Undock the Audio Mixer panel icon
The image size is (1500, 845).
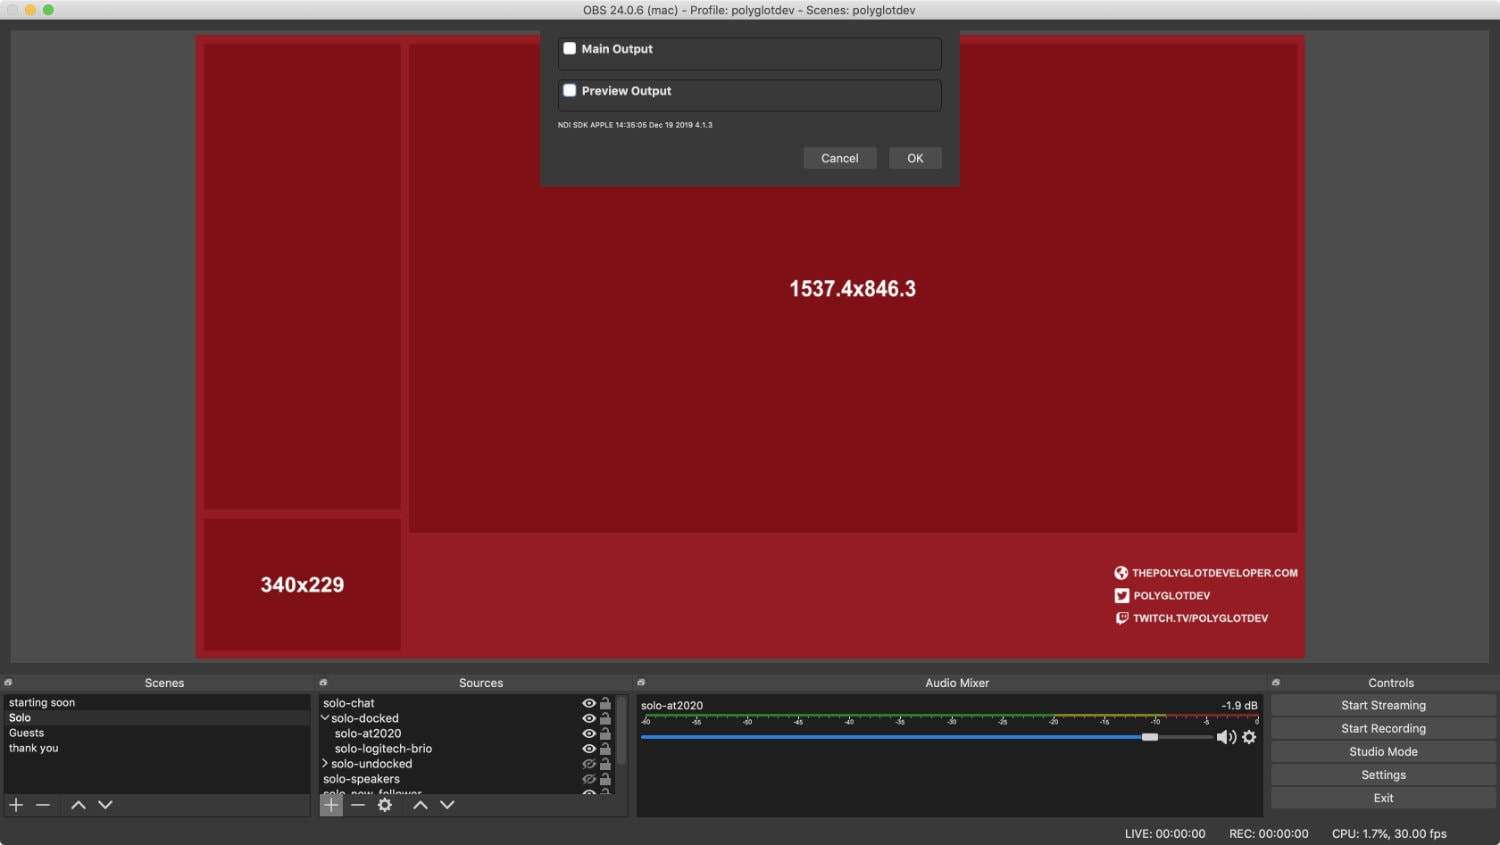point(641,683)
